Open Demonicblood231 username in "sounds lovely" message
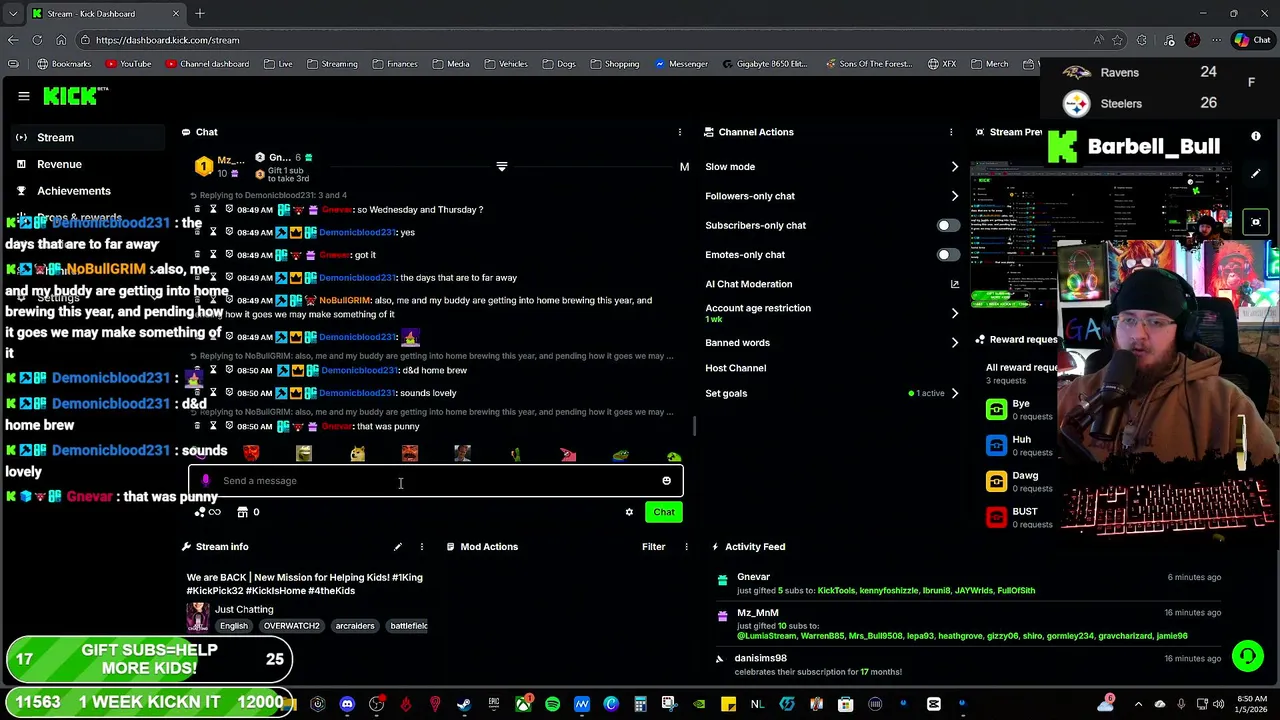The image size is (1280, 720). coord(358,393)
